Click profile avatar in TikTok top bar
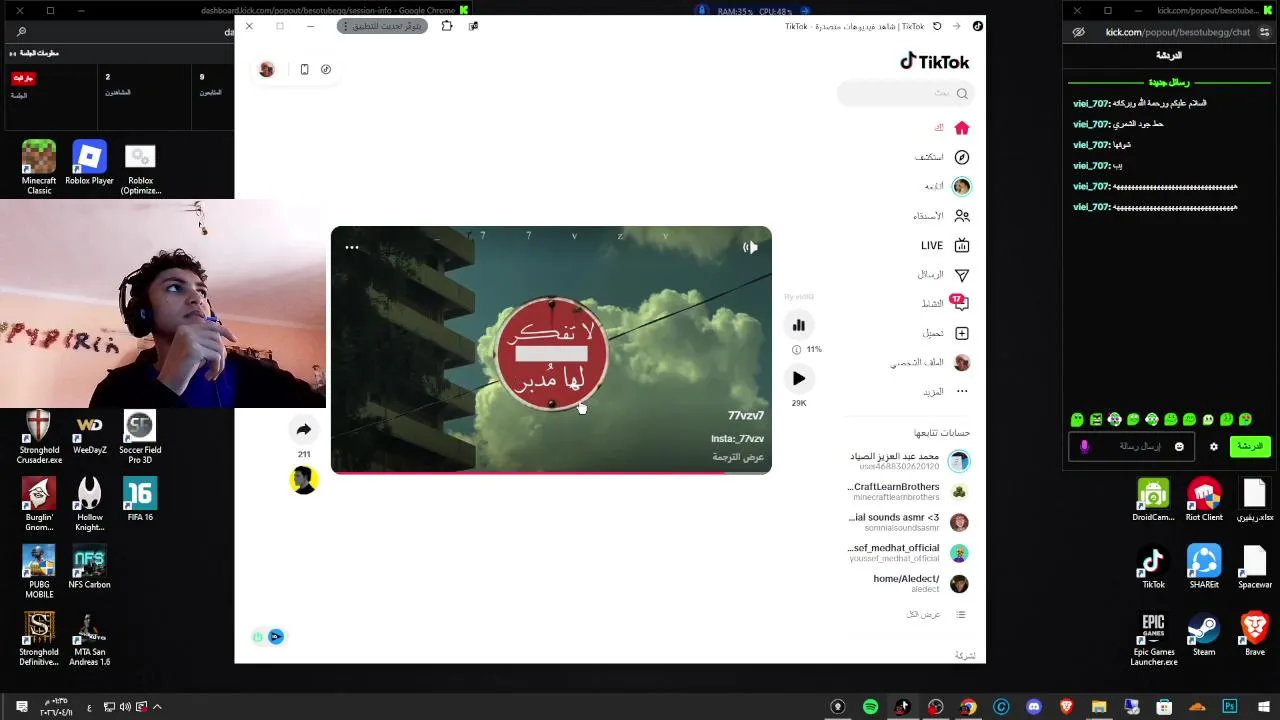The width and height of the screenshot is (1280, 720). [x=267, y=69]
